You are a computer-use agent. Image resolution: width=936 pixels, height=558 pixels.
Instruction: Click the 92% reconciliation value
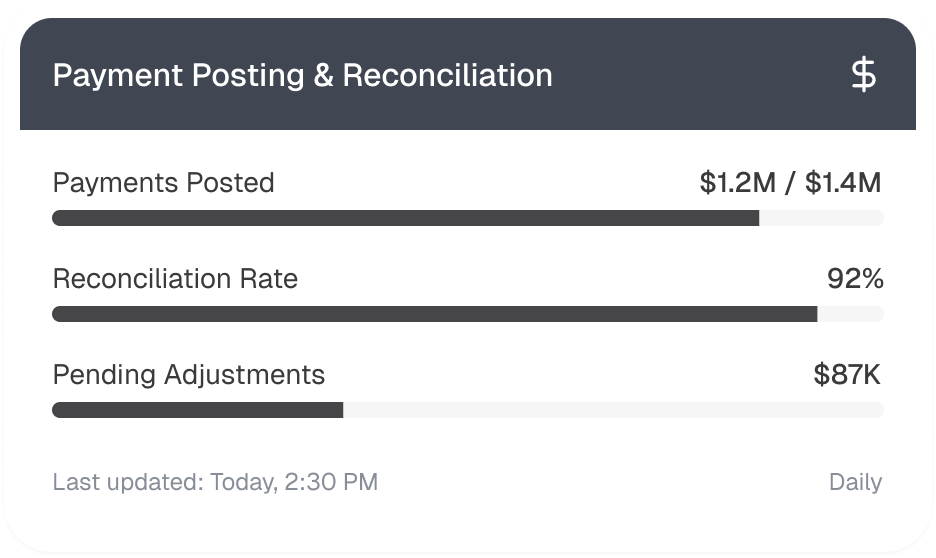point(855,279)
